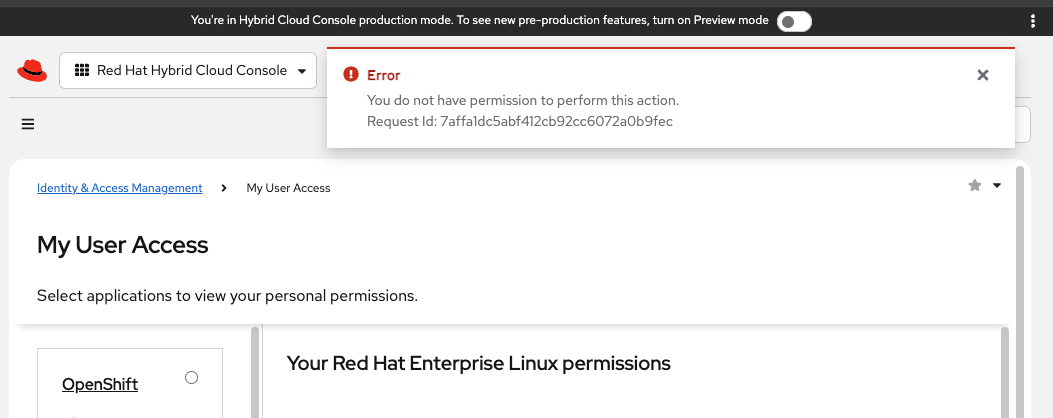Select the OpenShift application card
1053x418 pixels.
click(x=100, y=384)
